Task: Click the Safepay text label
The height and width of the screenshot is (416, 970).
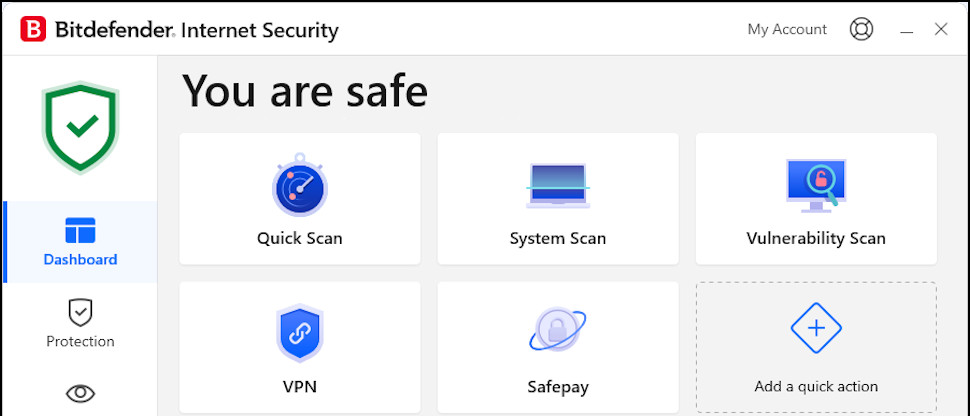Action: click(x=558, y=388)
